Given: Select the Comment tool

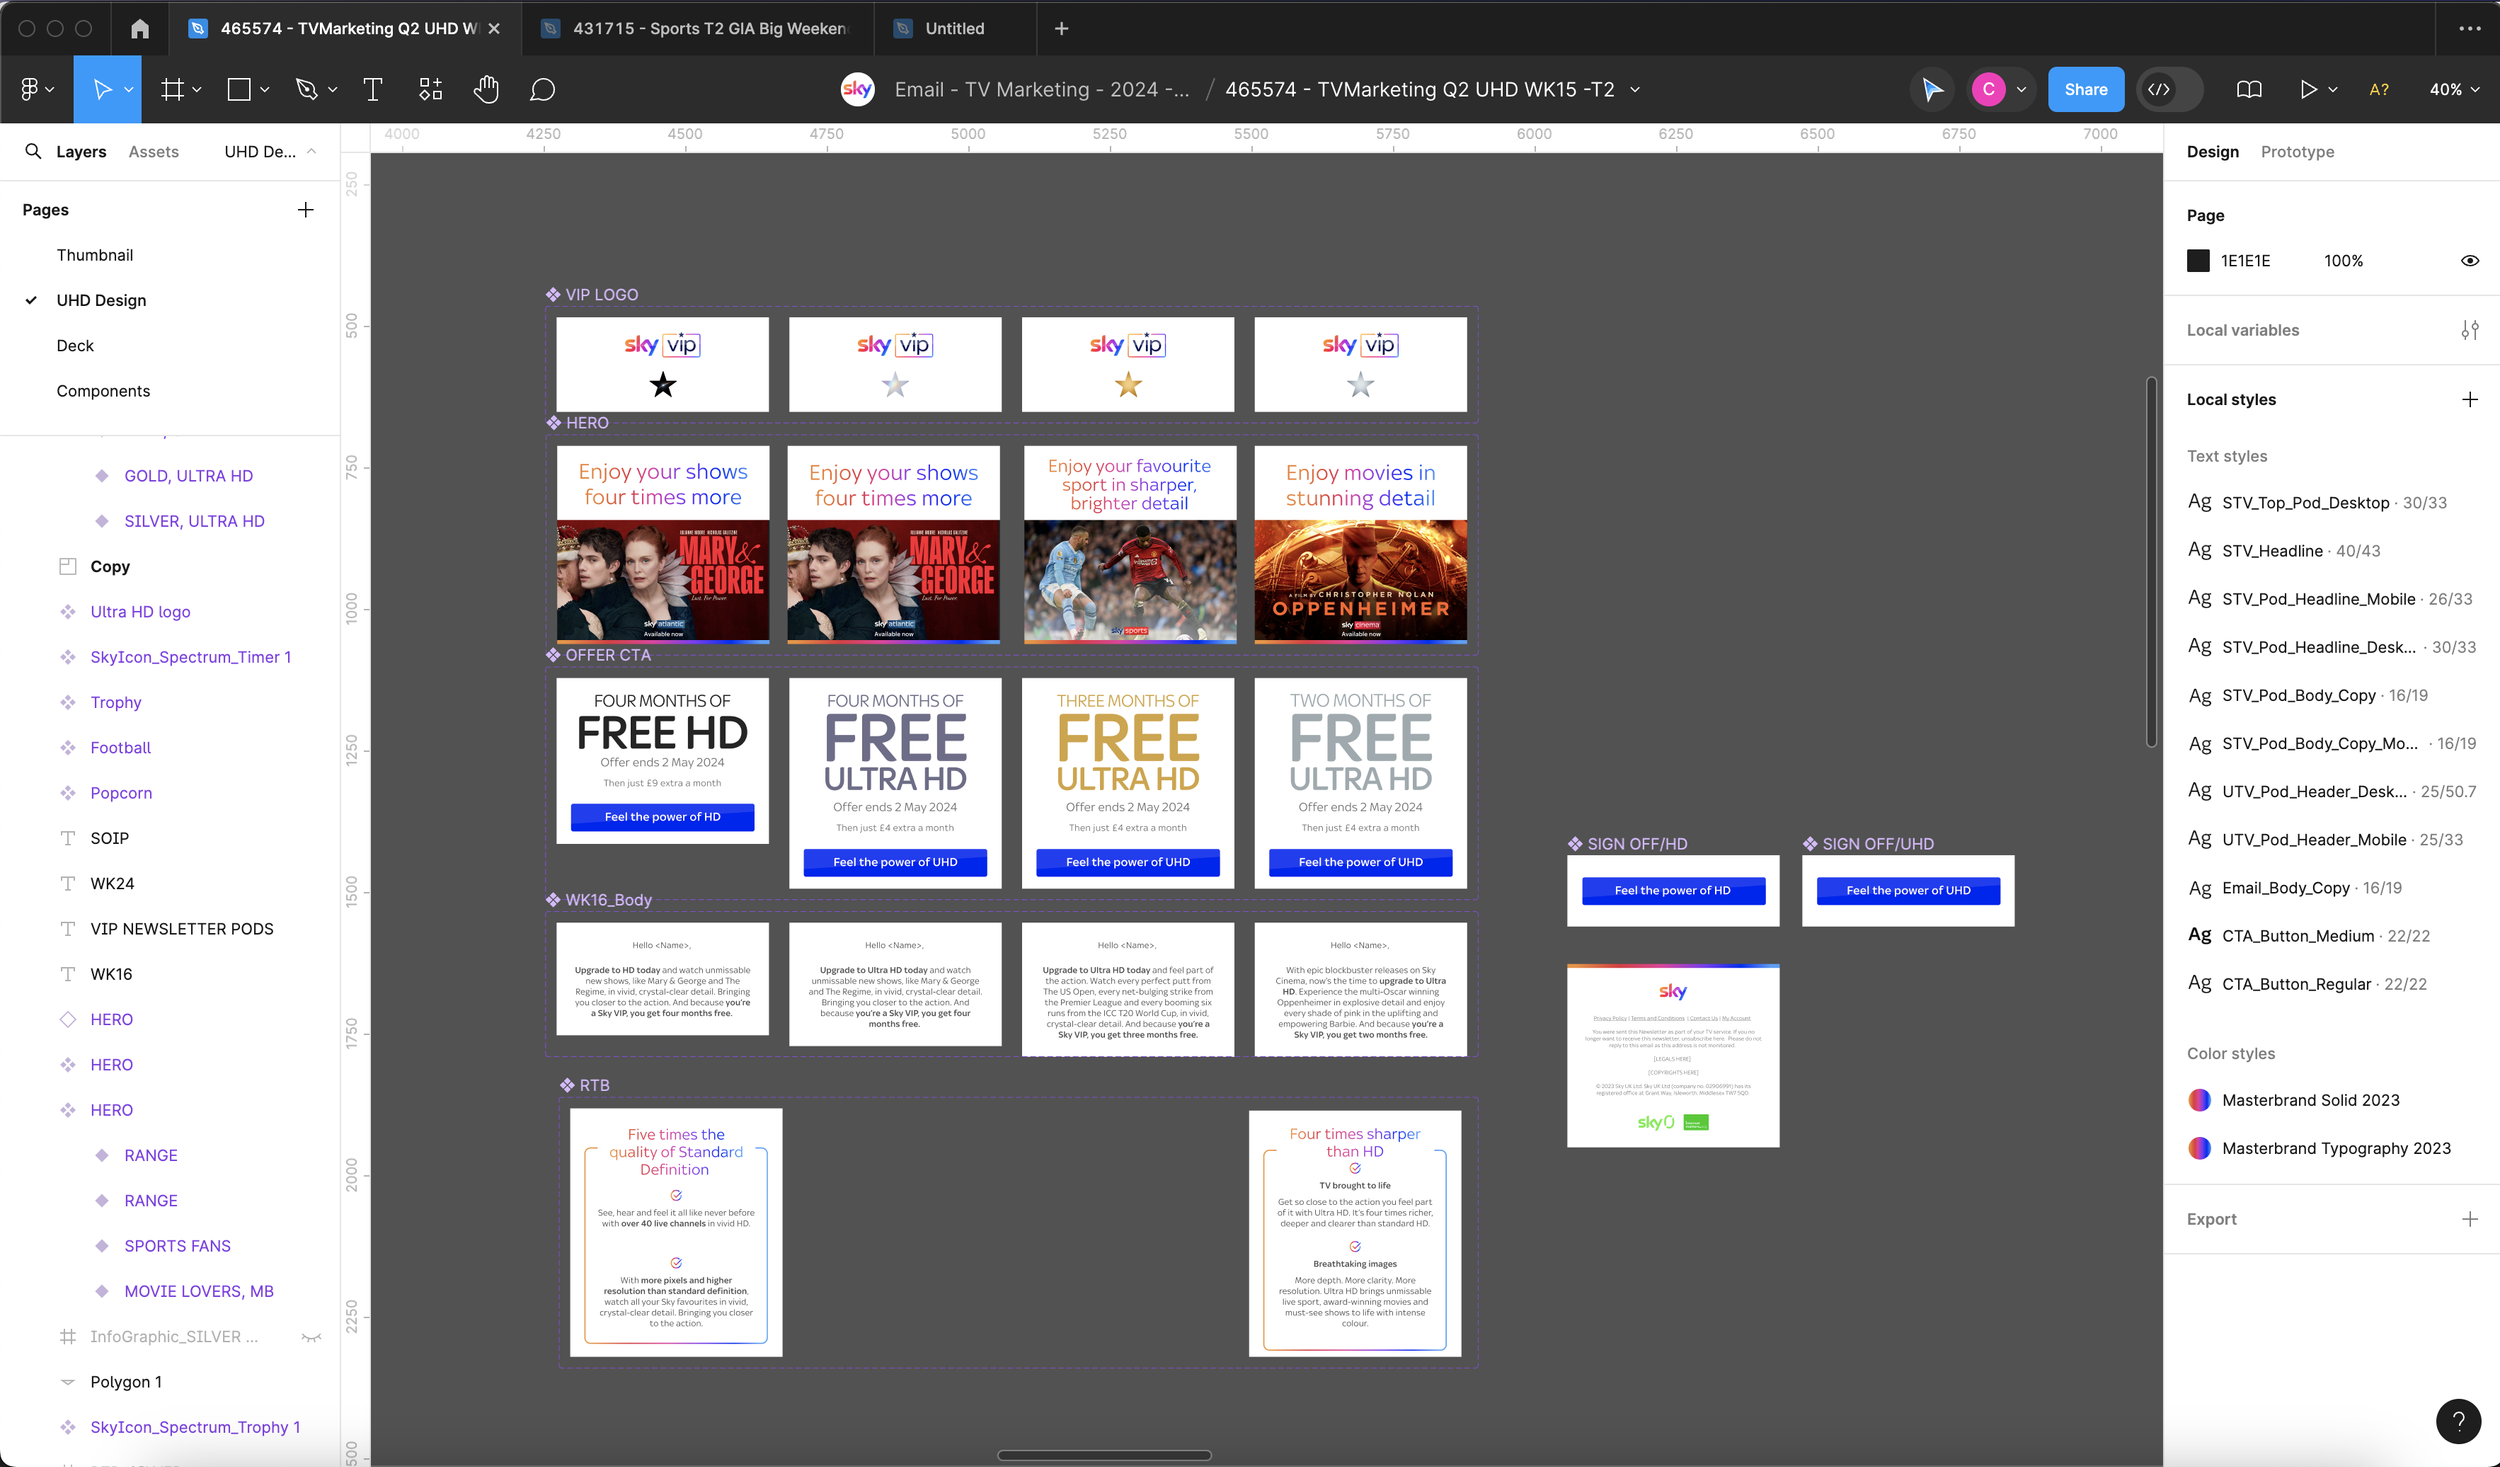Looking at the screenshot, I should (542, 90).
